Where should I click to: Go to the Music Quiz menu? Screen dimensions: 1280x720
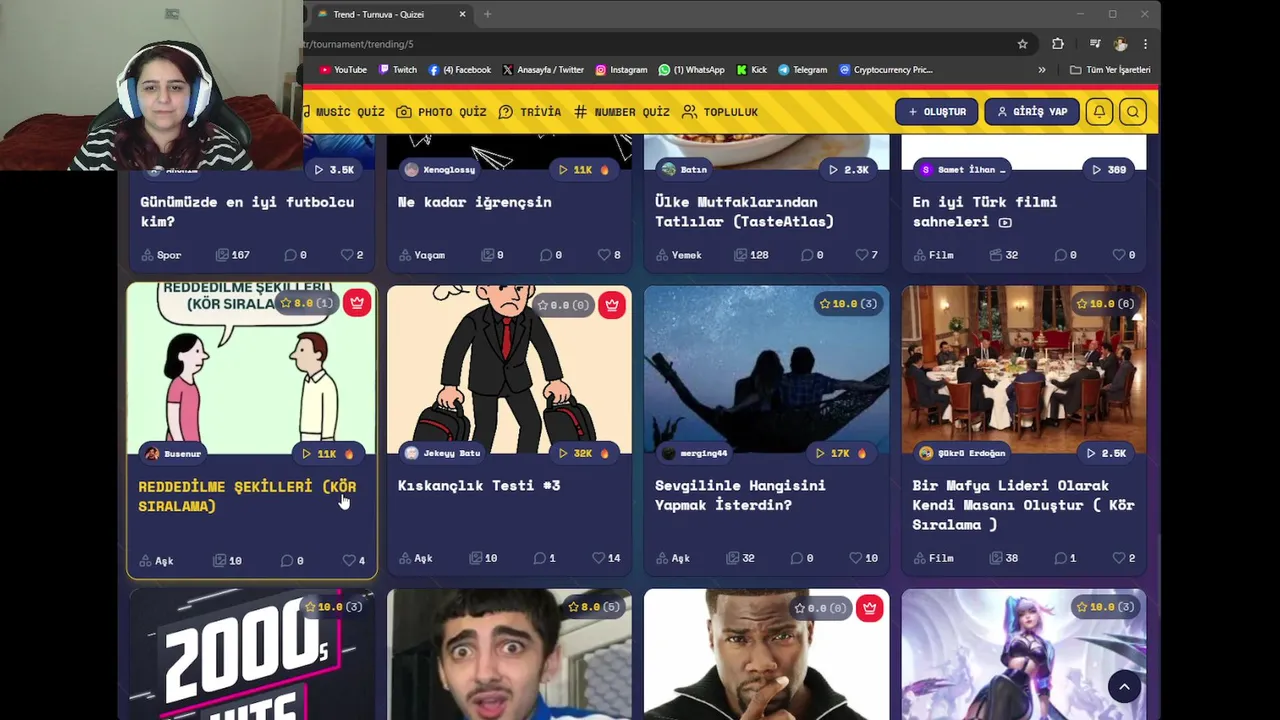(x=344, y=112)
